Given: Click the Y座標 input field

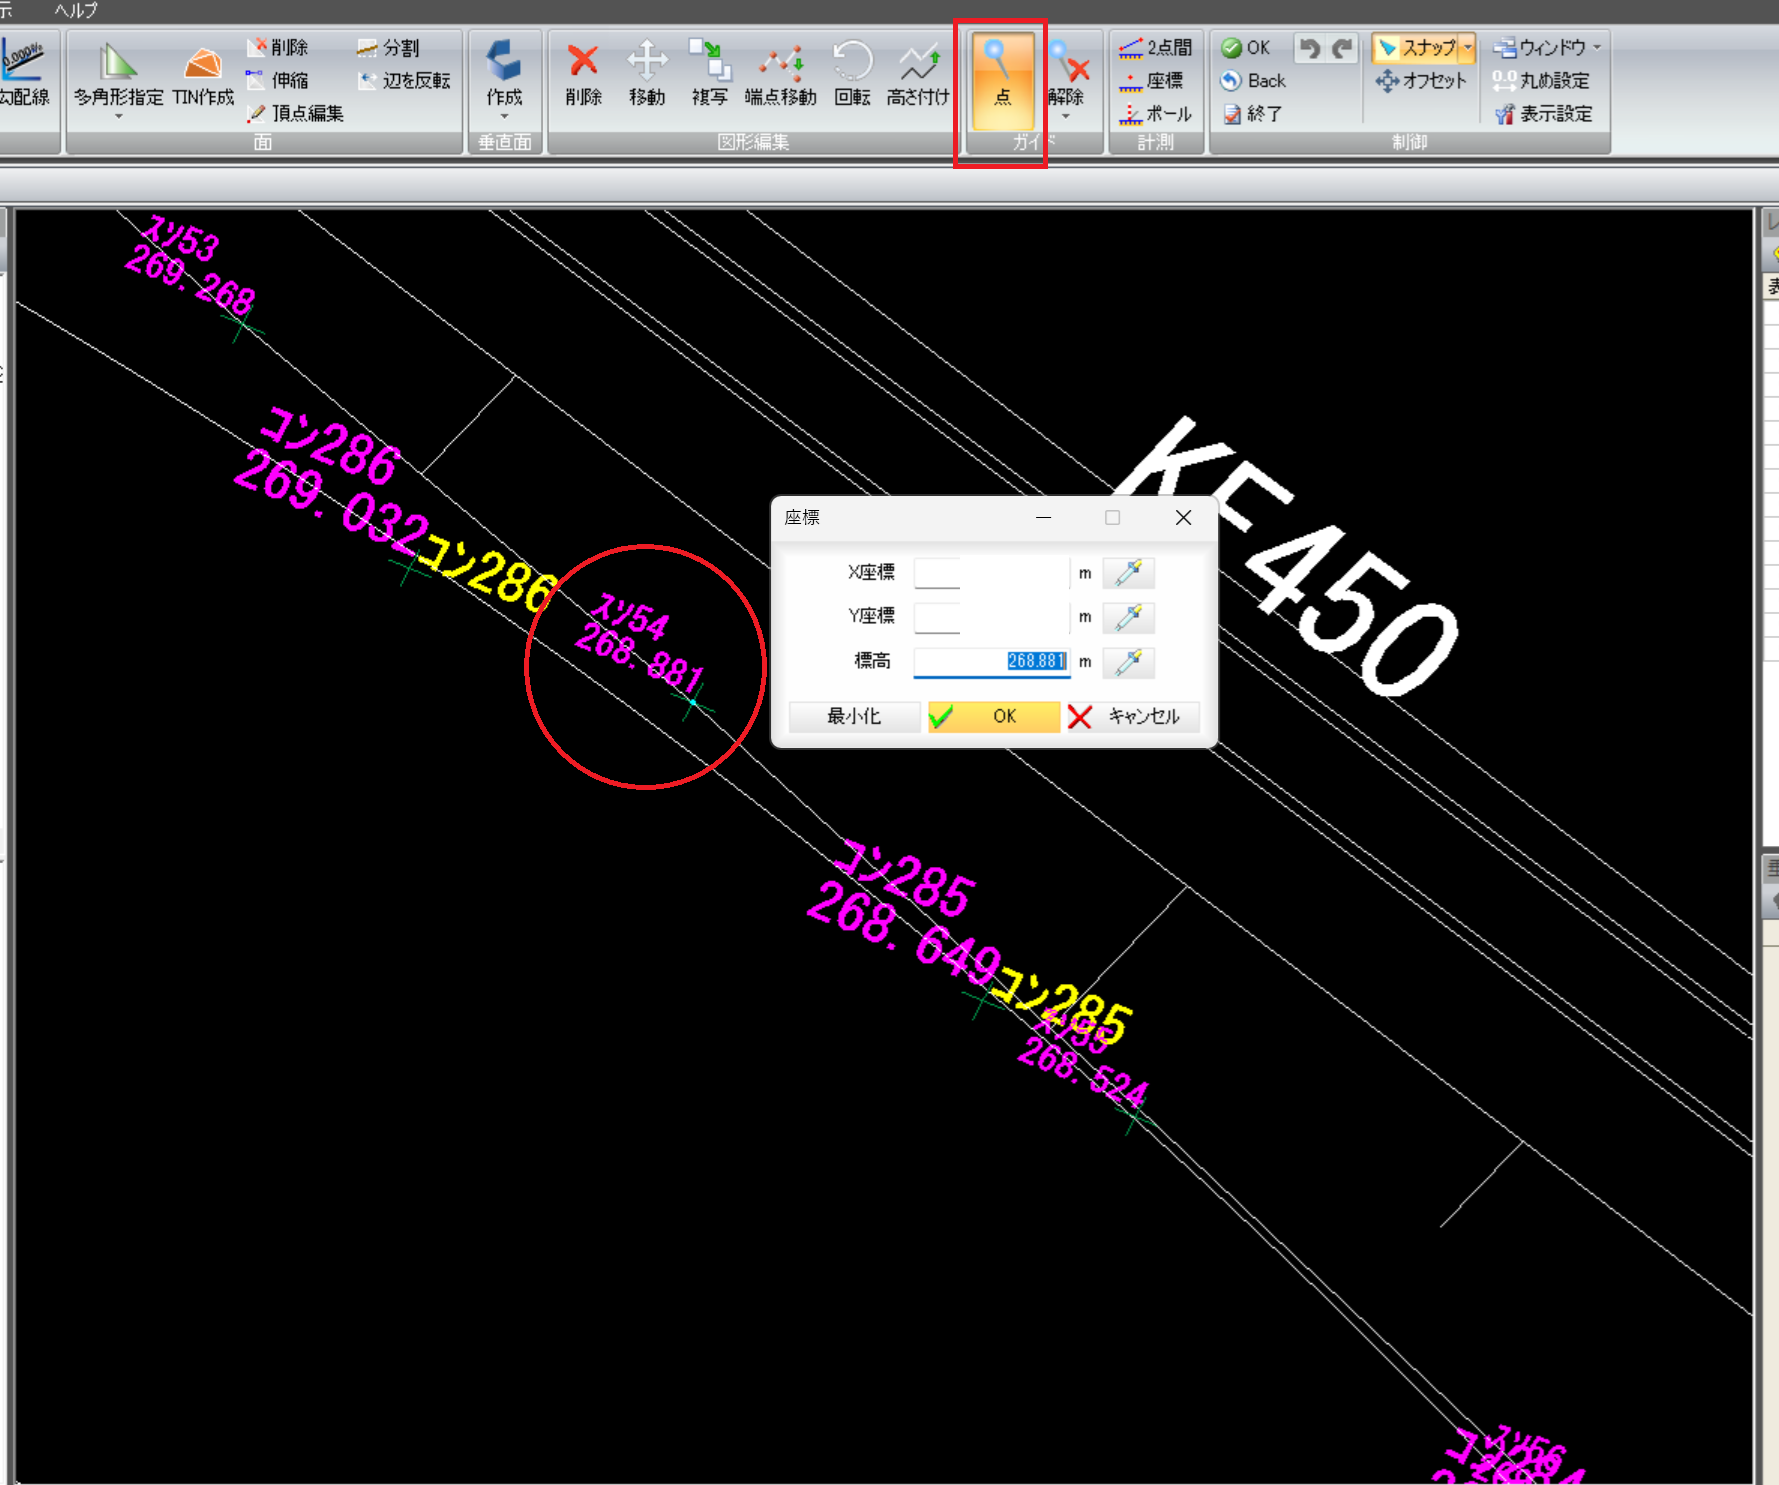Looking at the screenshot, I should pos(991,617).
